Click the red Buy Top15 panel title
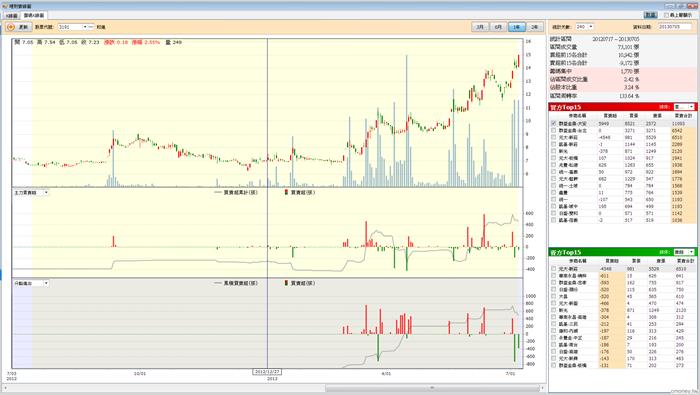The height and width of the screenshot is (395, 700). pos(565,107)
